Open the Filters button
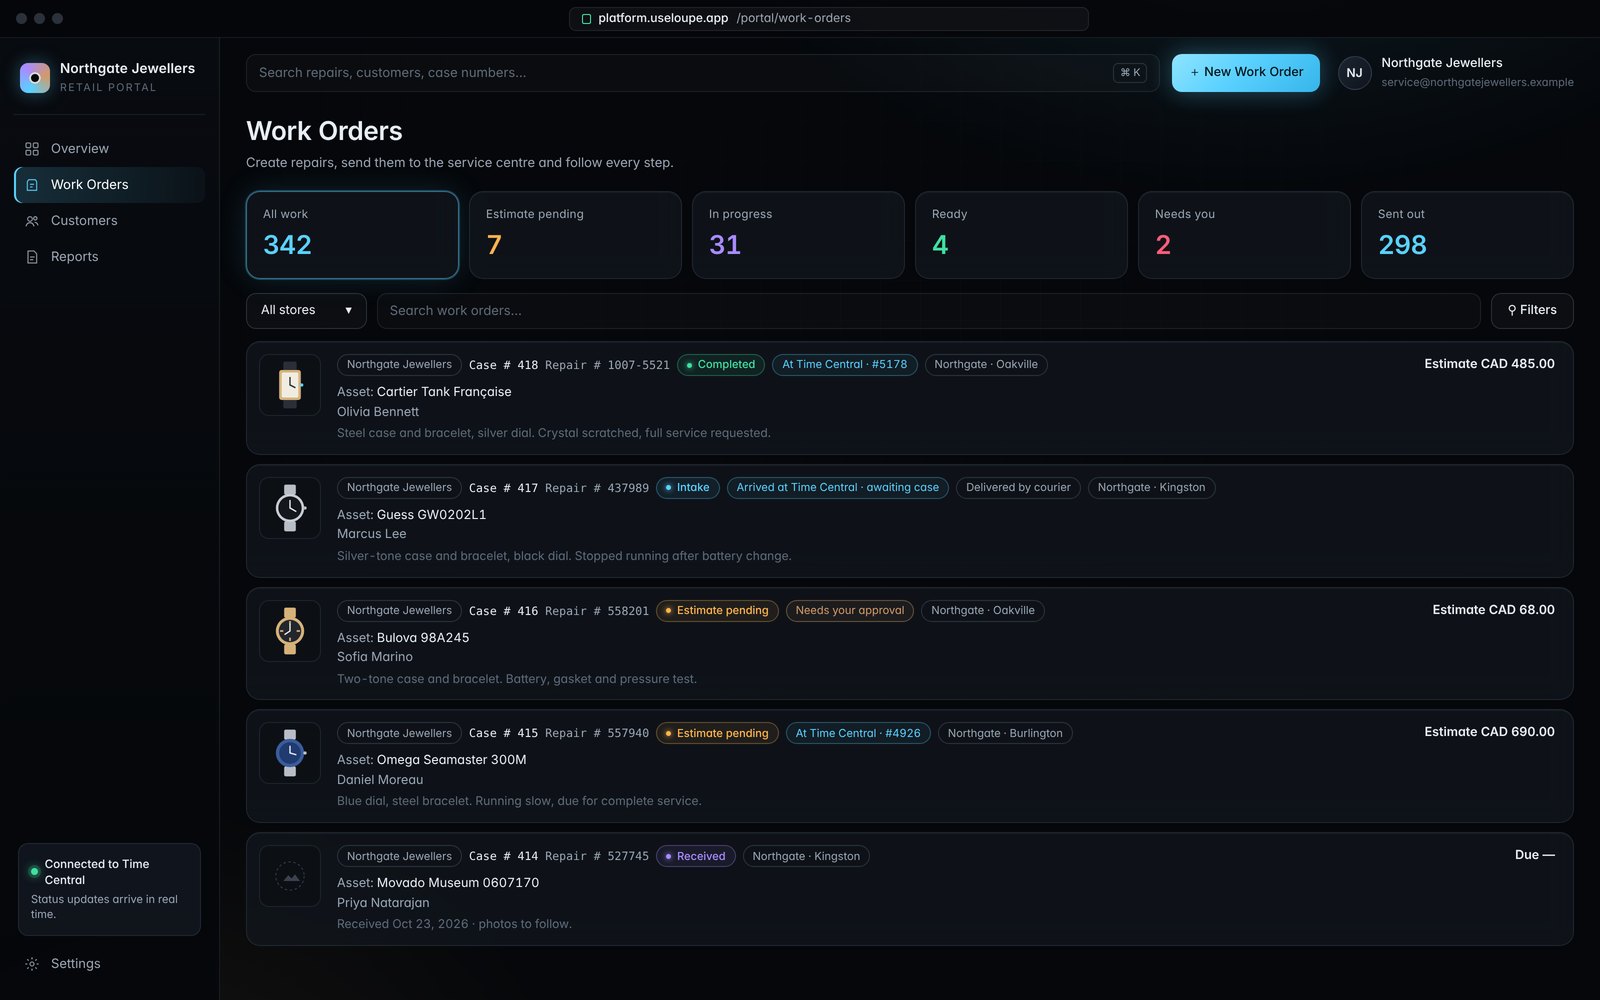The width and height of the screenshot is (1600, 1000). 1532,311
